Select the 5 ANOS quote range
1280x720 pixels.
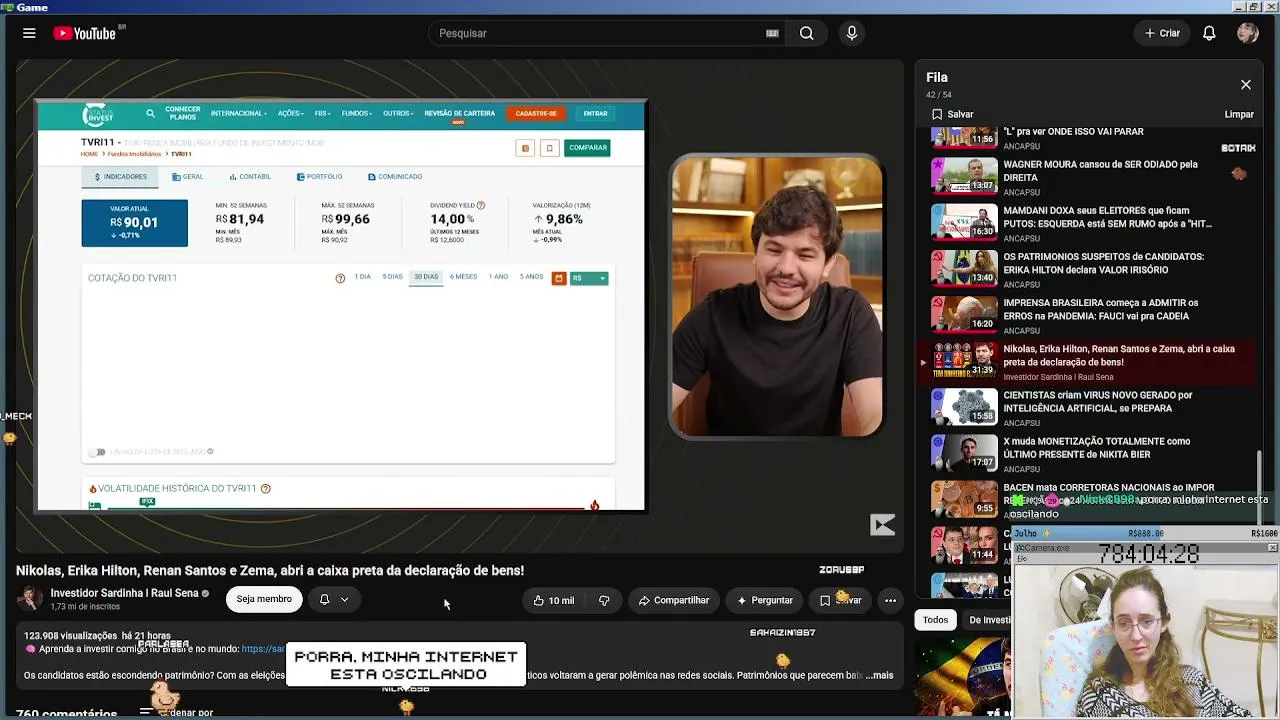531,277
